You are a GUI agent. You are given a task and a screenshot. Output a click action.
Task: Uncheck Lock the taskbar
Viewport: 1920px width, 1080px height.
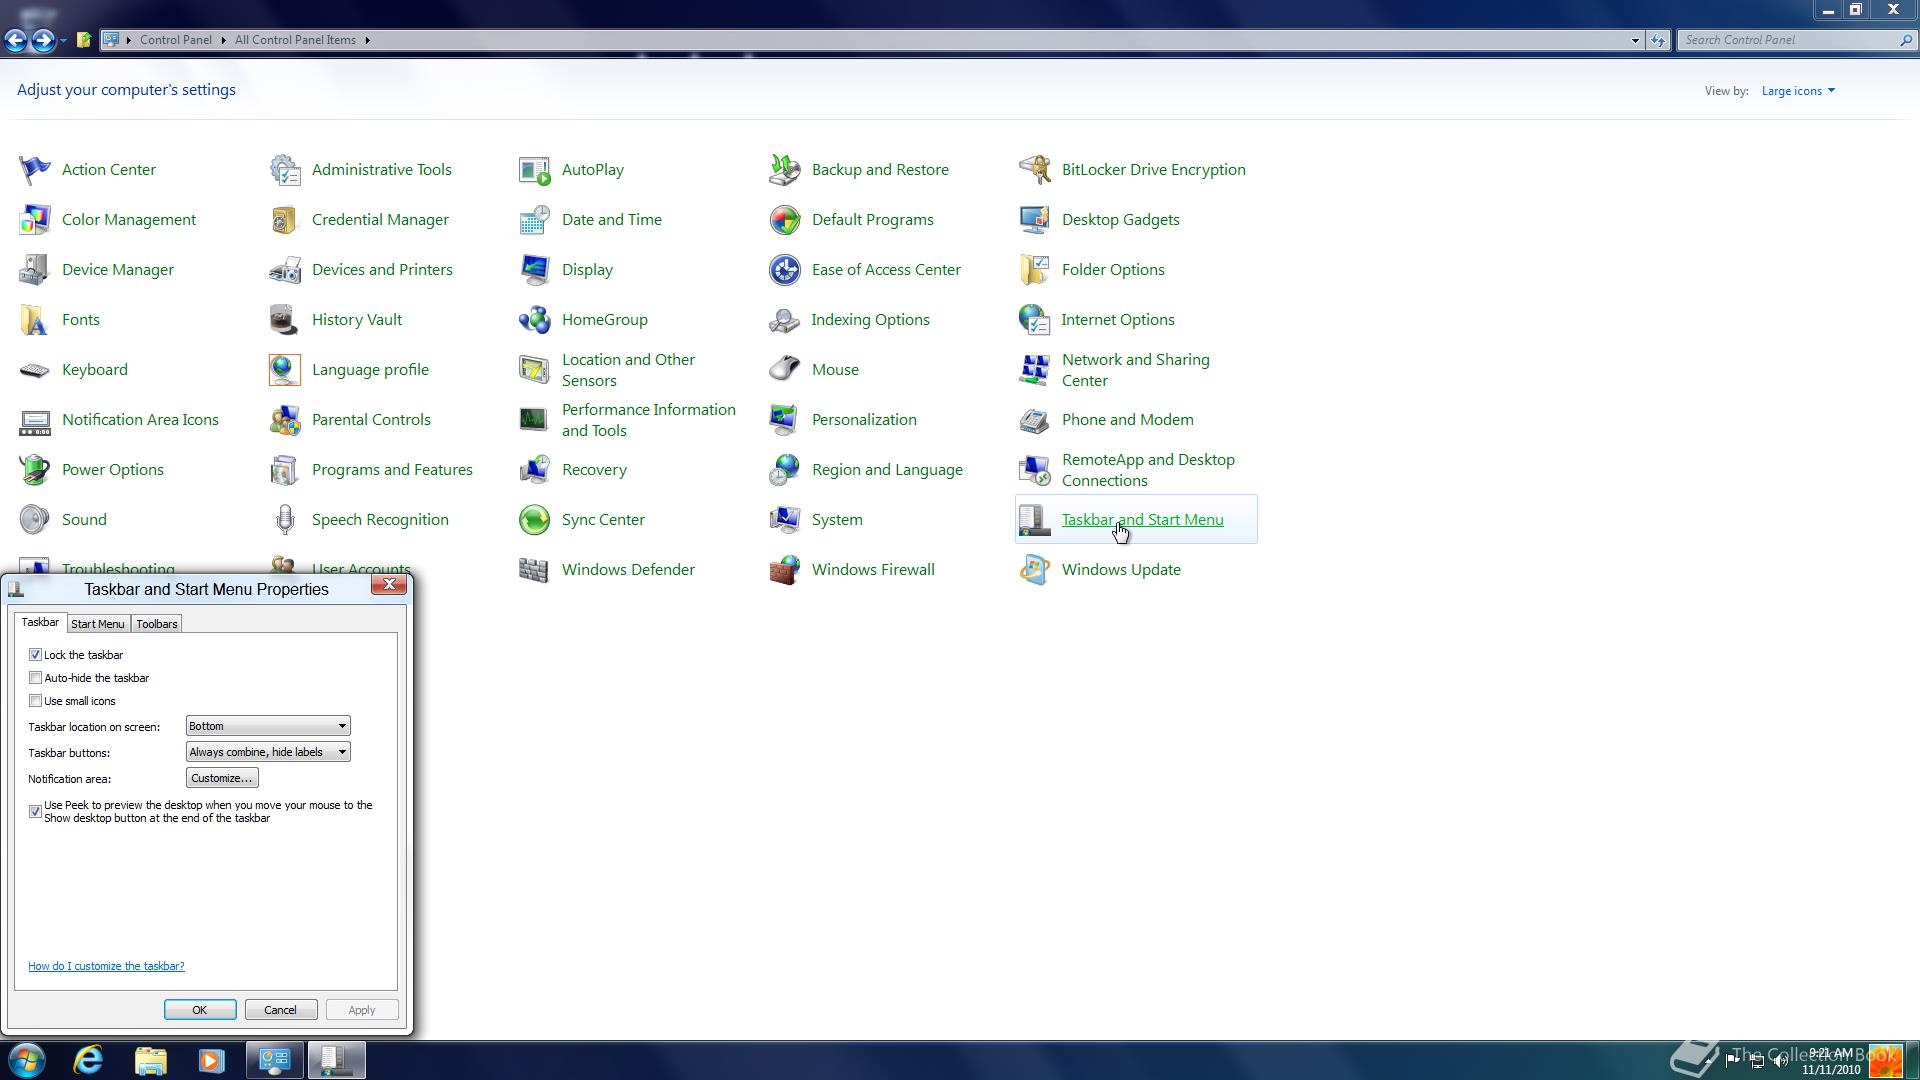pyautogui.click(x=36, y=655)
